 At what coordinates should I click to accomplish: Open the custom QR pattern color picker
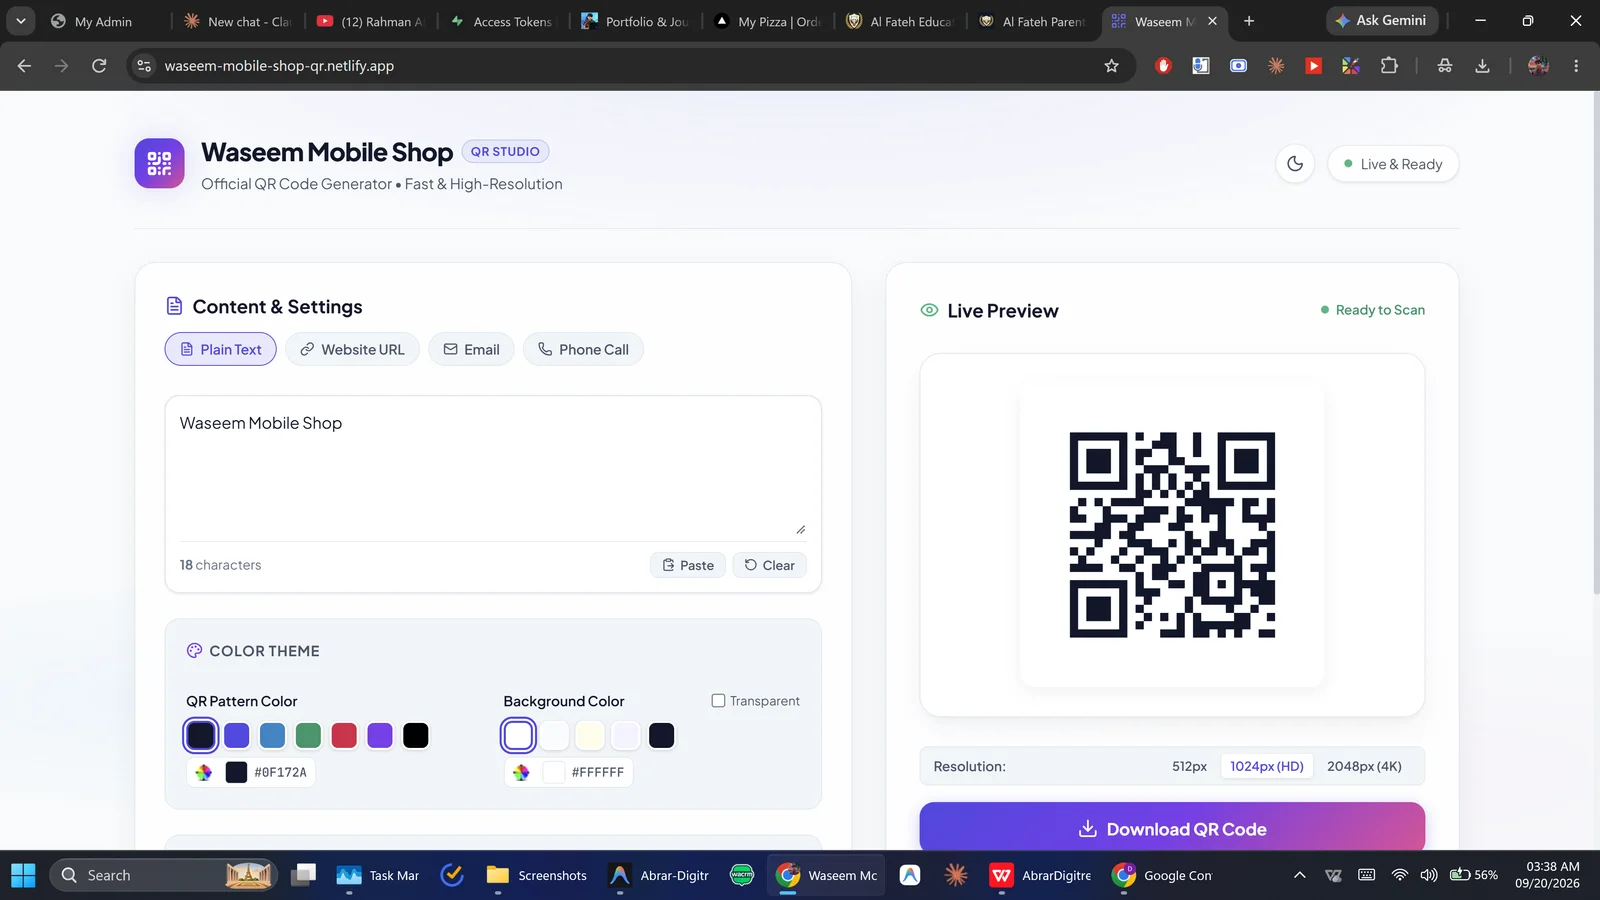tap(204, 772)
